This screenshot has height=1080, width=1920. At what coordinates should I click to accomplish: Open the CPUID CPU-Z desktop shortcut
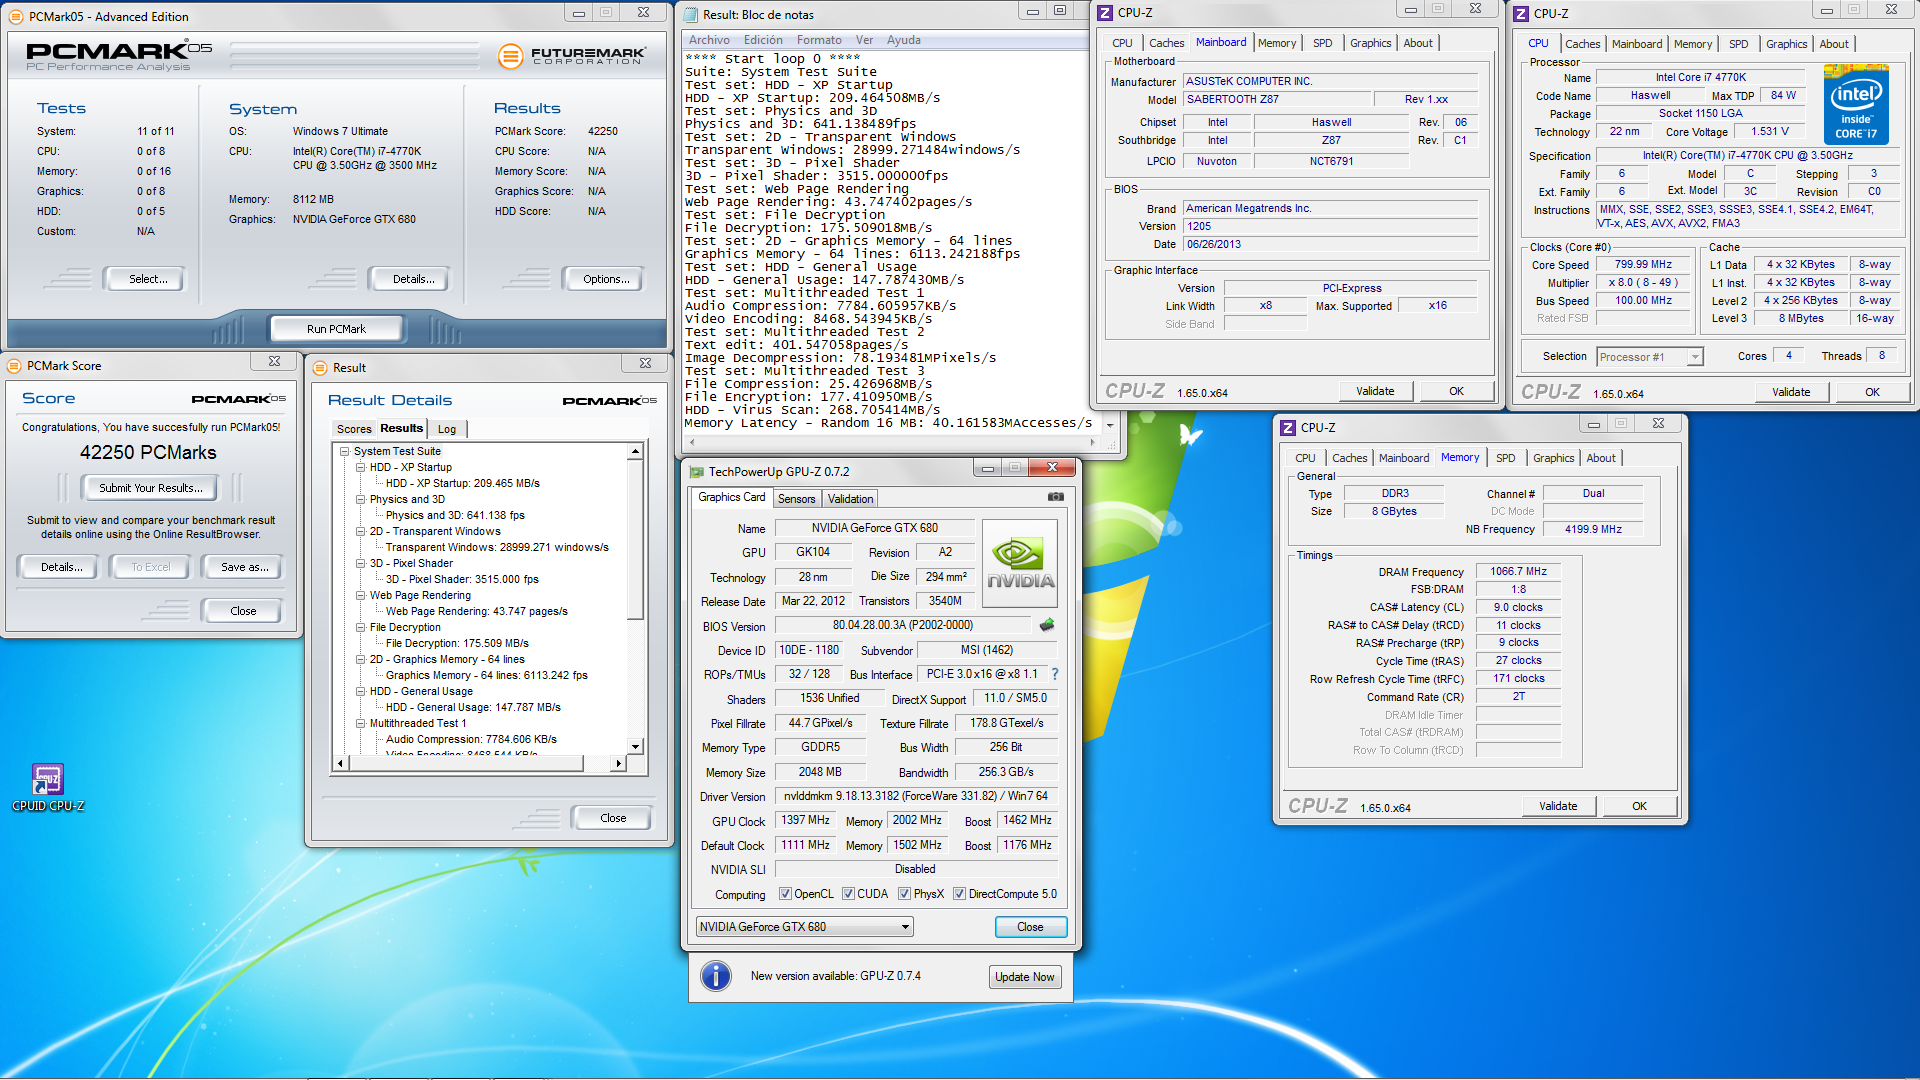coord(48,787)
